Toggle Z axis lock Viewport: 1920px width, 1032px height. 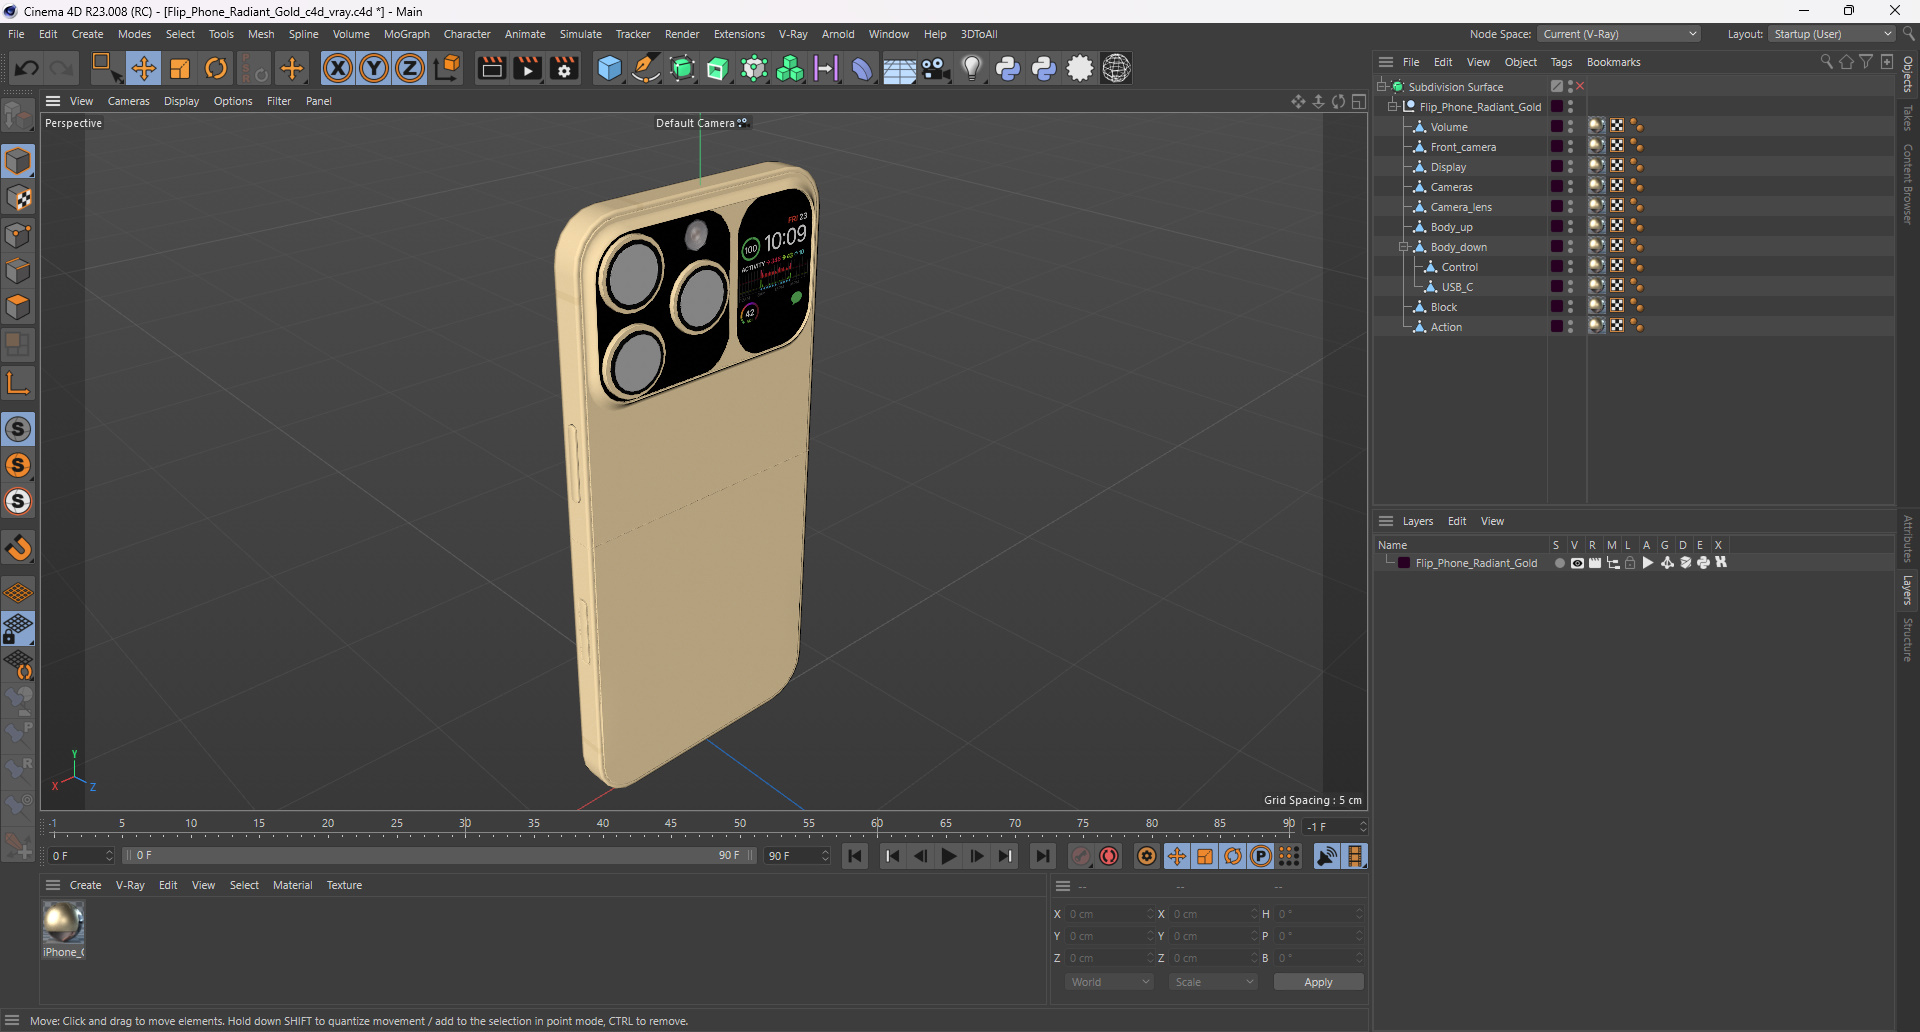tap(410, 68)
